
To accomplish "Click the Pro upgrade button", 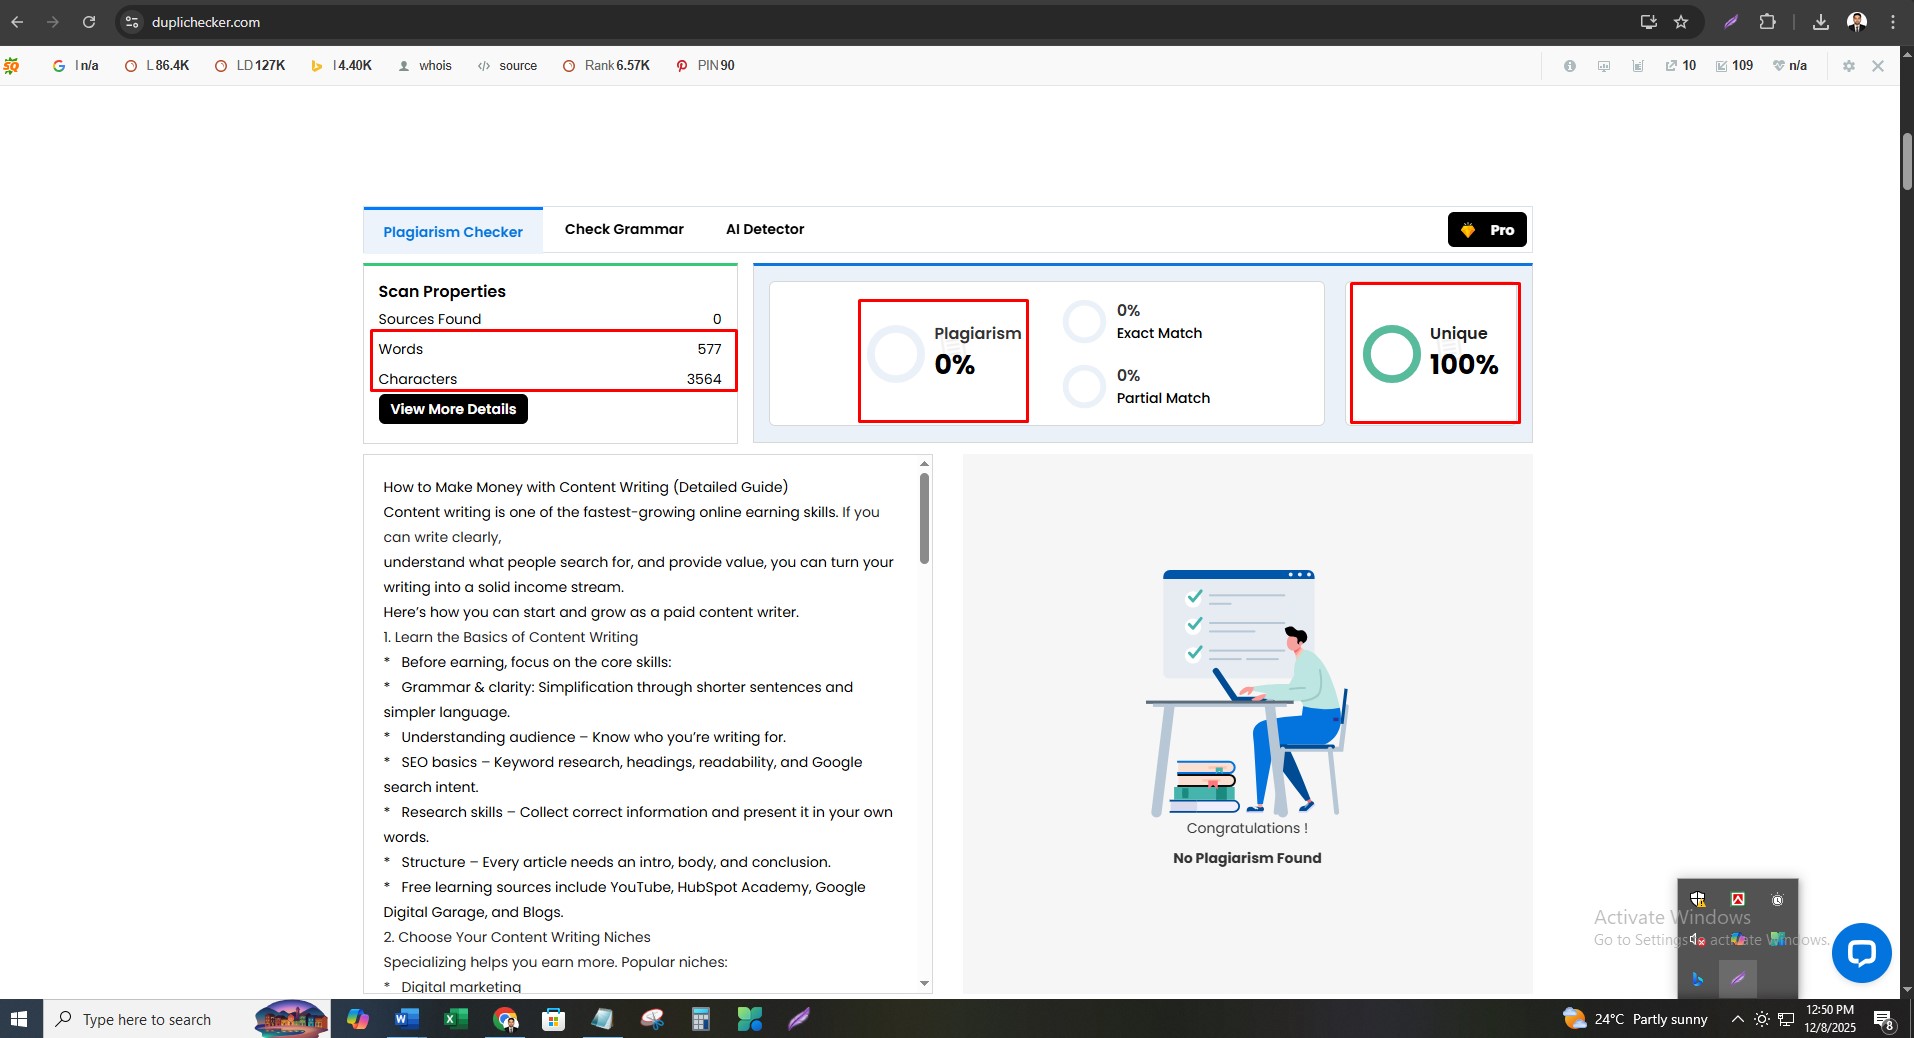I will point(1486,229).
